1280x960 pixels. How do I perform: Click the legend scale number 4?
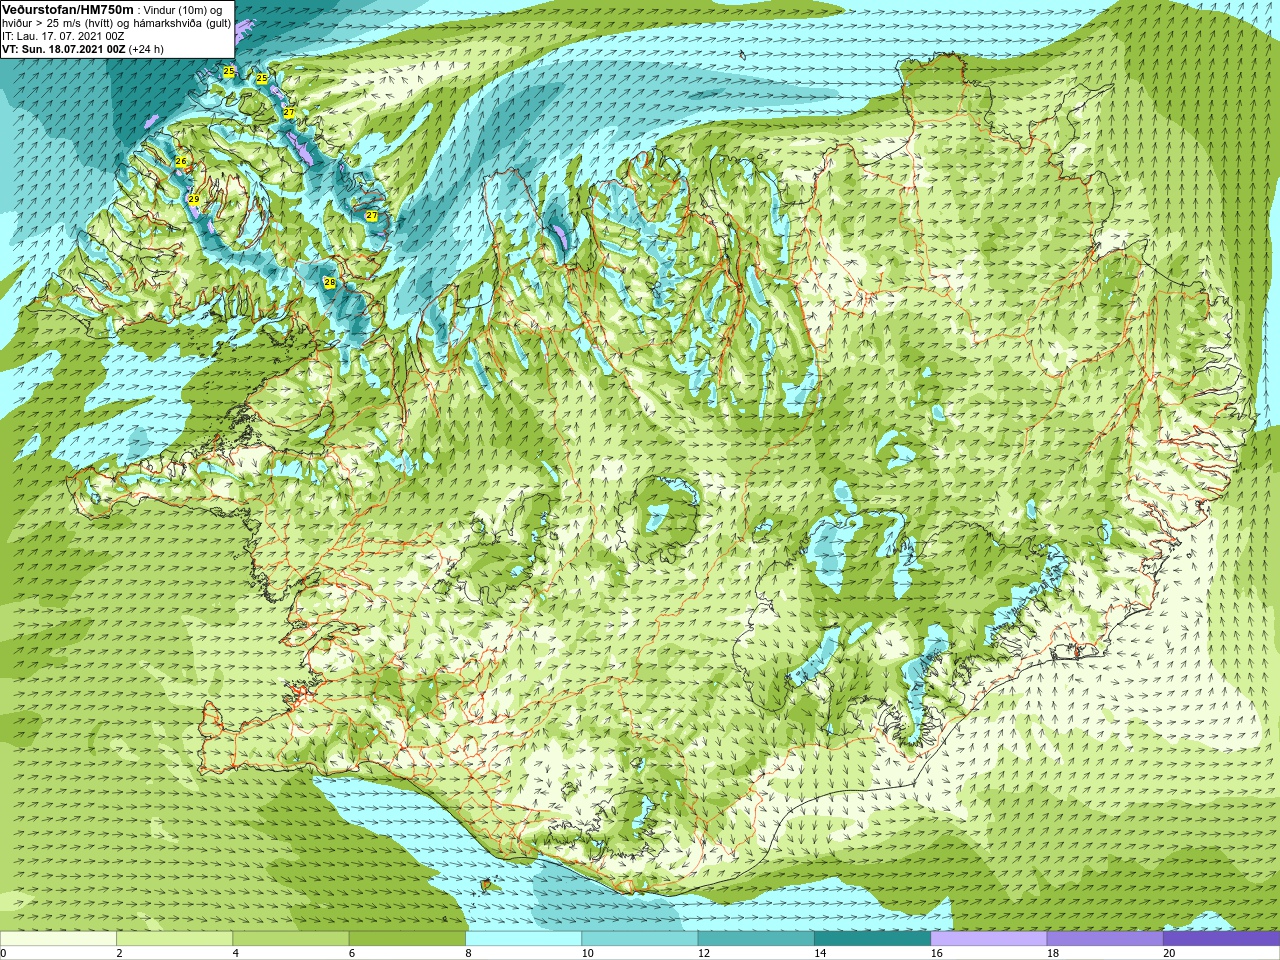pos(235,953)
